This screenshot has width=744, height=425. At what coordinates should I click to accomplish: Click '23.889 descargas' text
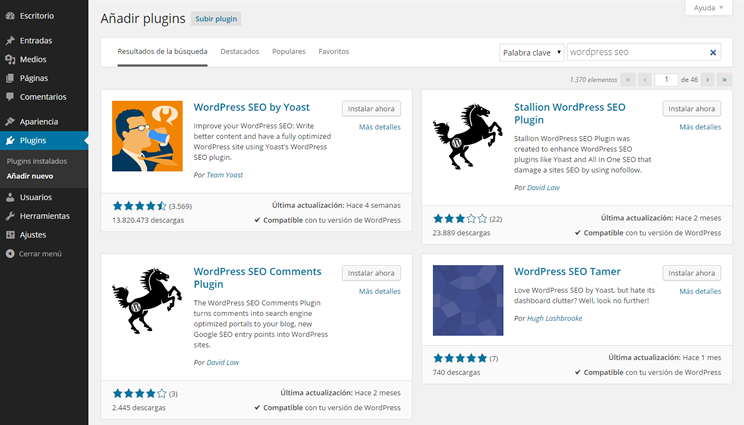tap(461, 233)
